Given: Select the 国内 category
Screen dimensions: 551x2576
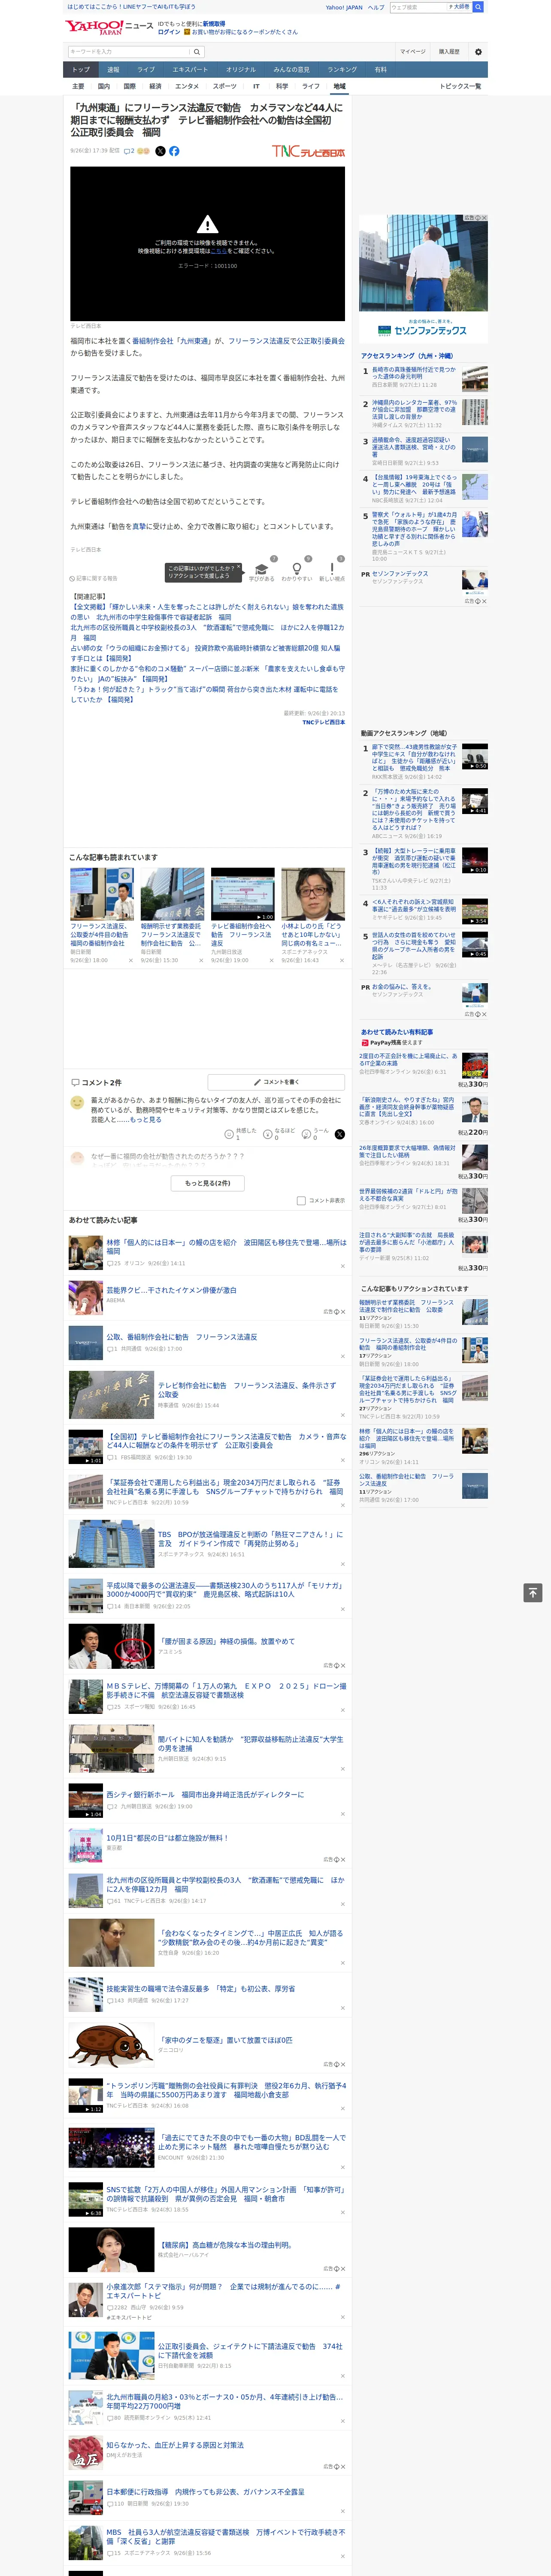Looking at the screenshot, I should click(x=103, y=86).
